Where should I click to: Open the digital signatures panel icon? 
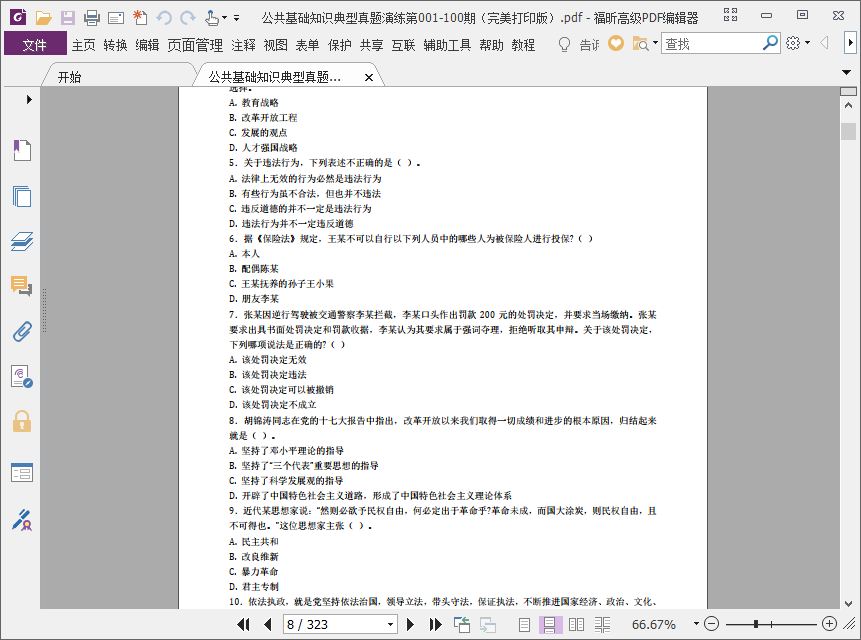click(x=22, y=377)
